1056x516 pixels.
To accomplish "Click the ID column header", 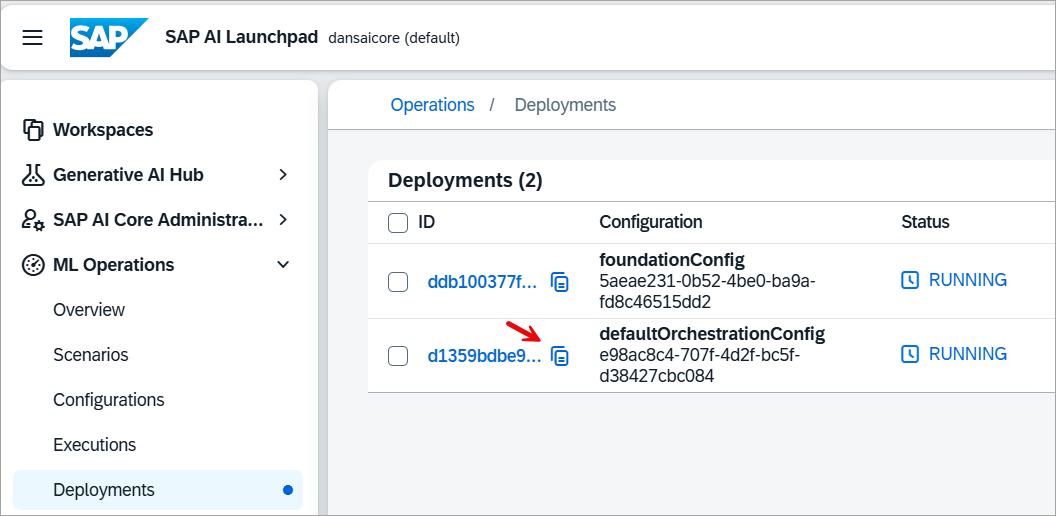I will (426, 222).
